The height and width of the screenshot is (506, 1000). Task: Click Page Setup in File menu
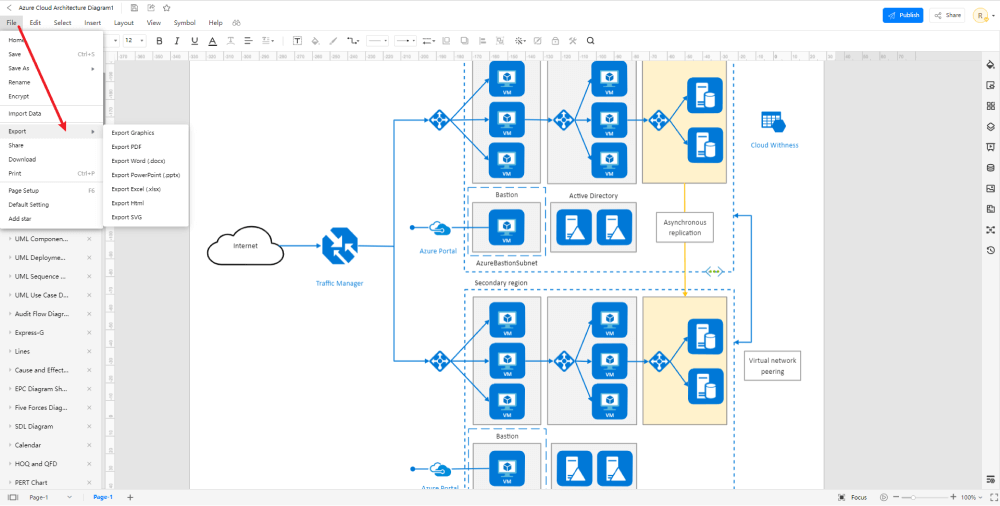[x=52, y=191]
